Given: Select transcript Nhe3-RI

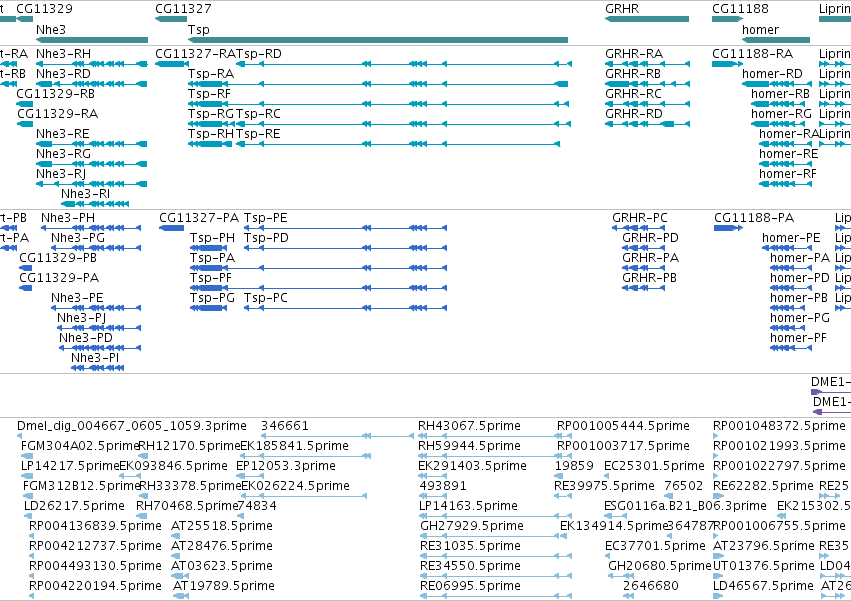Looking at the screenshot, I should pyautogui.click(x=95, y=204).
